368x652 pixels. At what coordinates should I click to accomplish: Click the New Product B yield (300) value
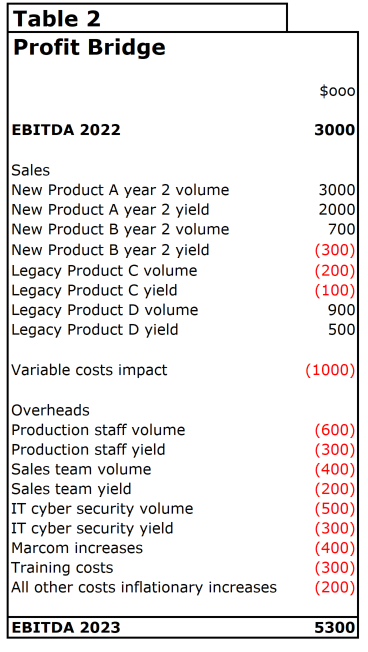click(x=335, y=250)
